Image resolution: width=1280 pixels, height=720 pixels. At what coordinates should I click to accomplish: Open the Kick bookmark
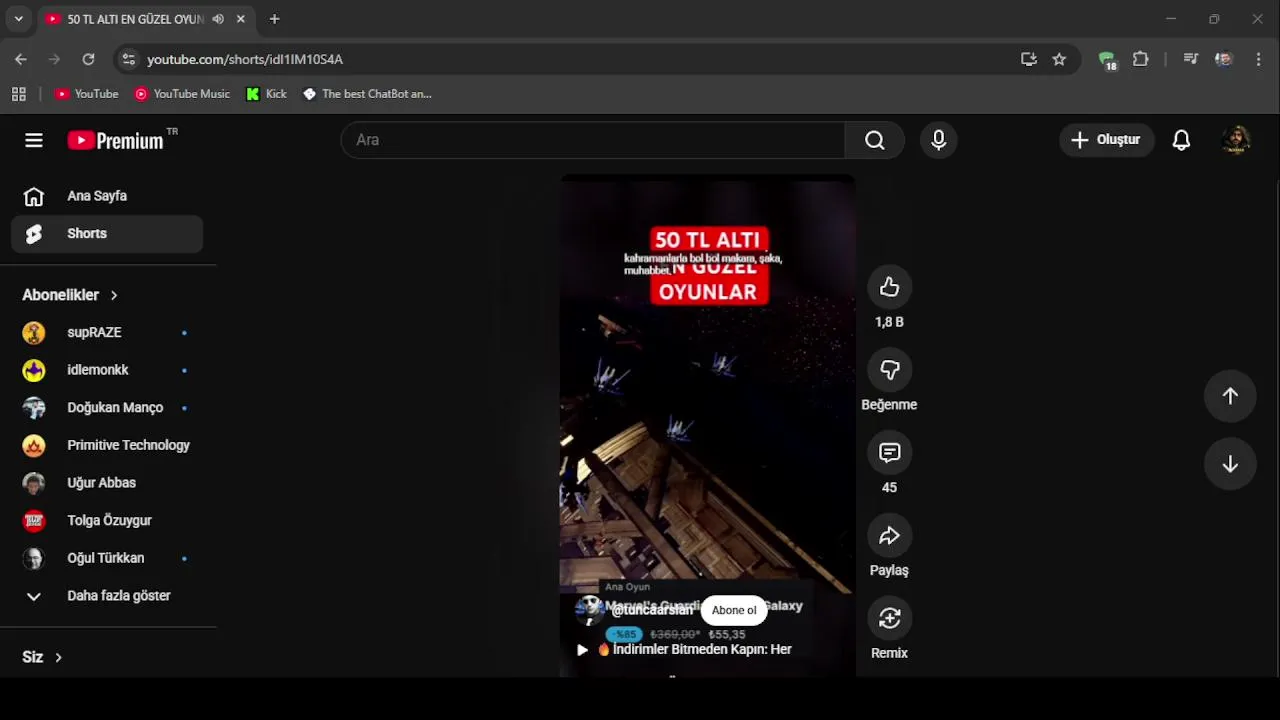coord(267,94)
